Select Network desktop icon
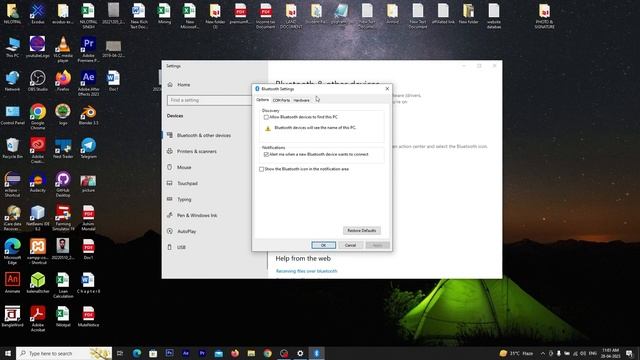 point(12,80)
